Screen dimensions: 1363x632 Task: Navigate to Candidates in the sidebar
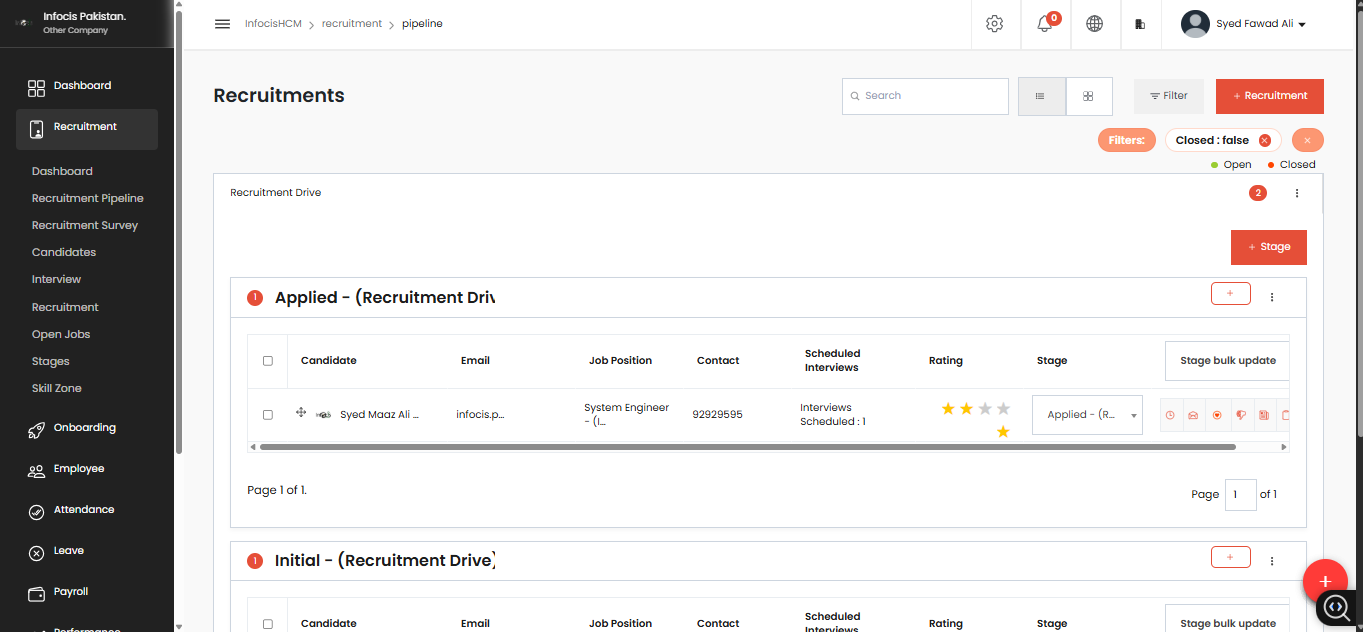click(x=64, y=252)
